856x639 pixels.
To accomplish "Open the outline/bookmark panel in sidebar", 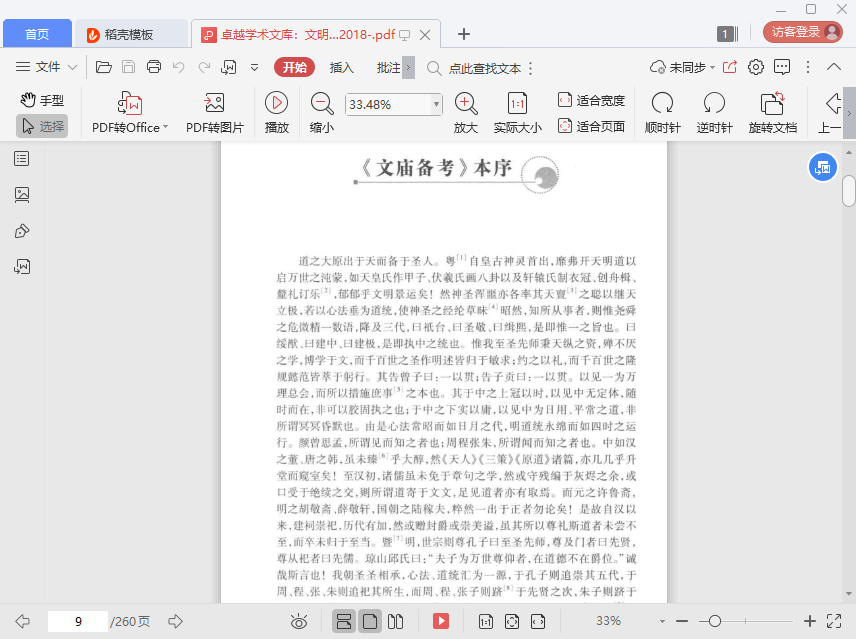I will [22, 159].
